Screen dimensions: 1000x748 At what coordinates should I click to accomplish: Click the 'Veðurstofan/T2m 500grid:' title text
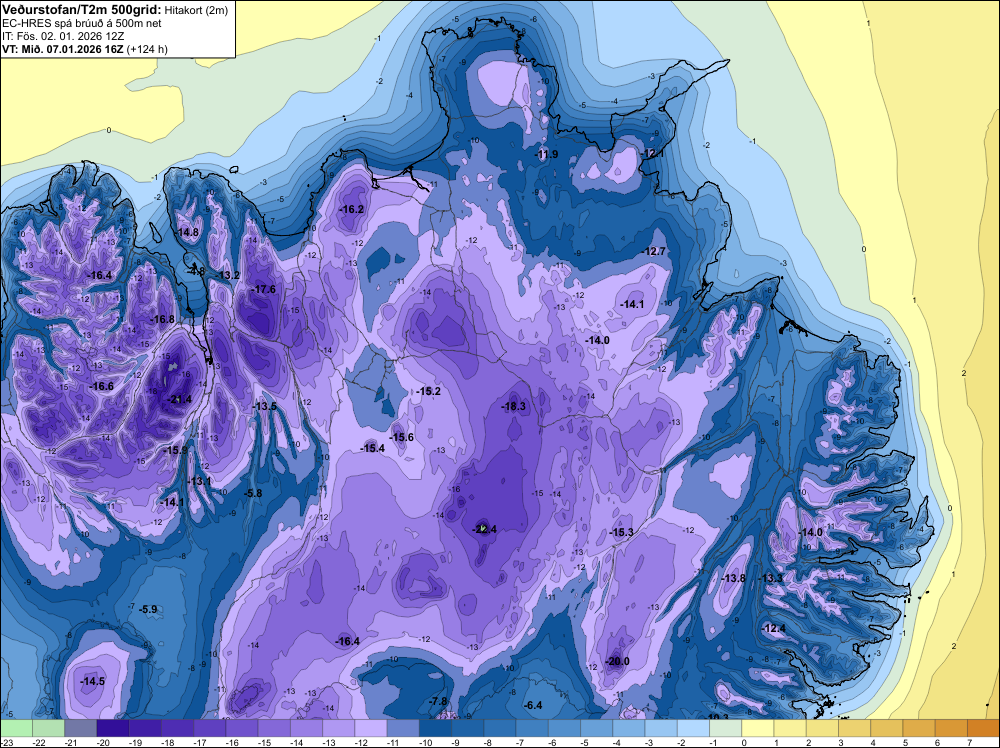pyautogui.click(x=82, y=9)
